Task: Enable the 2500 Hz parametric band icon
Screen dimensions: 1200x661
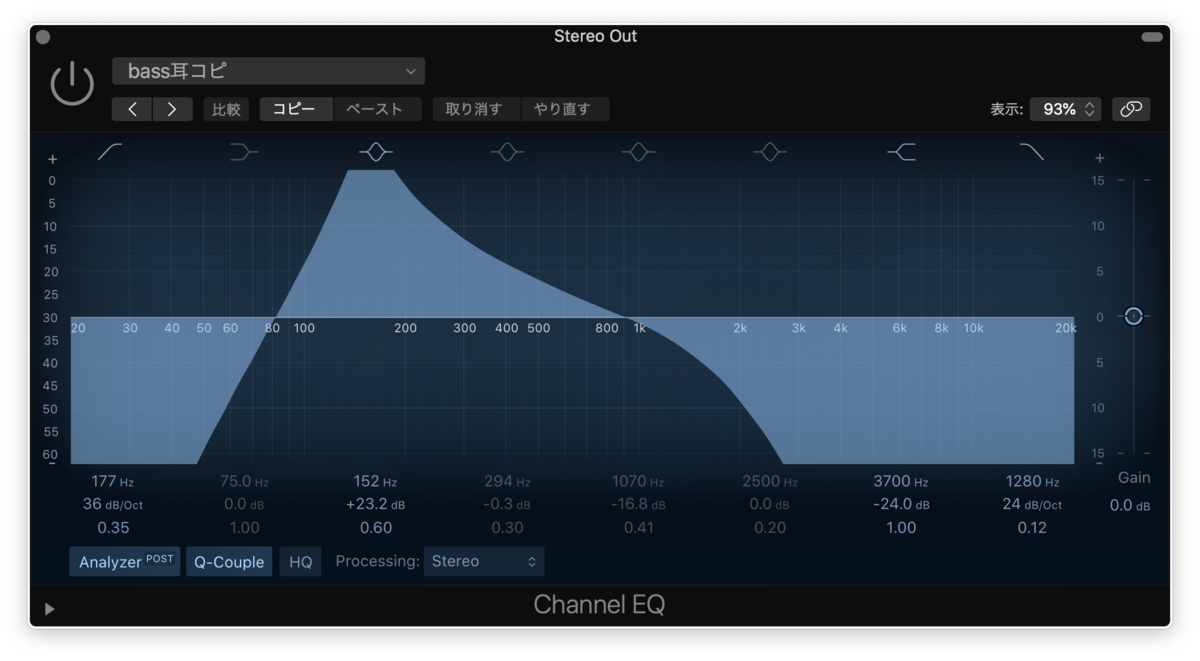Action: click(x=769, y=152)
